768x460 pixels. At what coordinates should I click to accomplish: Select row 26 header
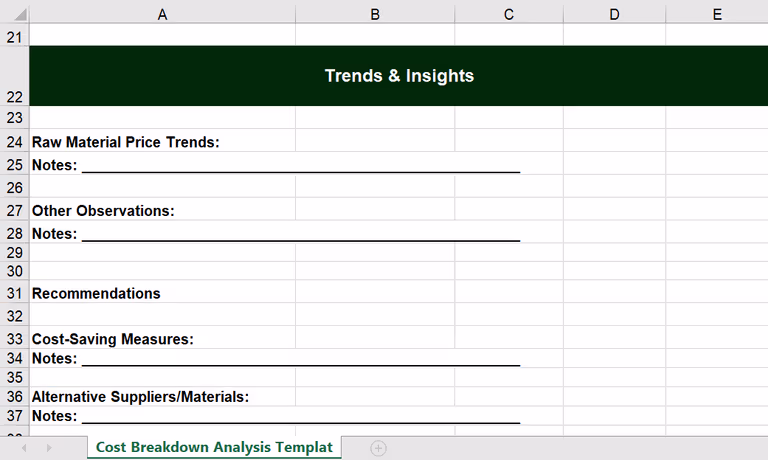15,187
